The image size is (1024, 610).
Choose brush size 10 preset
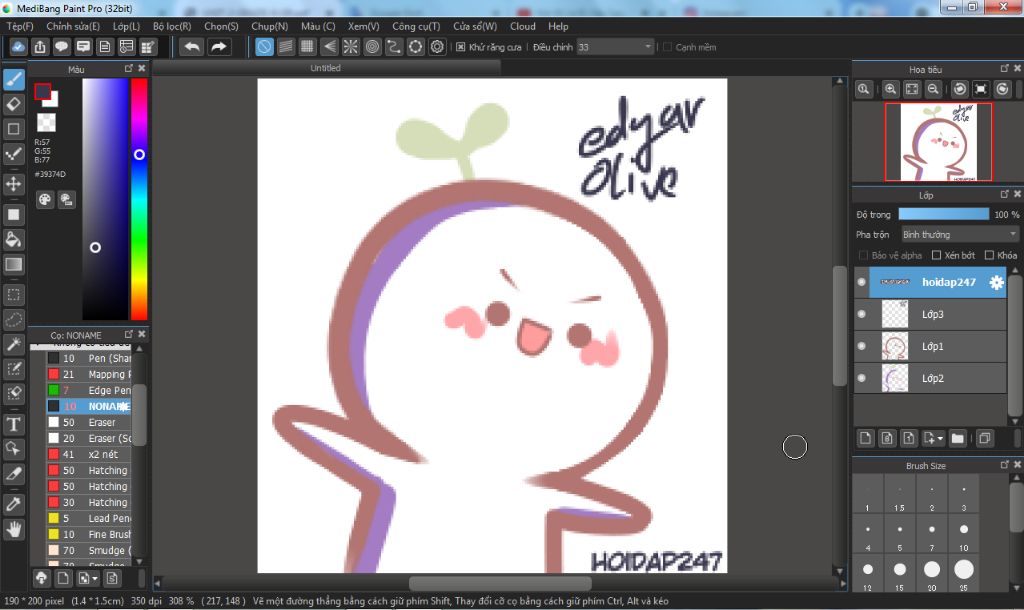(x=964, y=536)
